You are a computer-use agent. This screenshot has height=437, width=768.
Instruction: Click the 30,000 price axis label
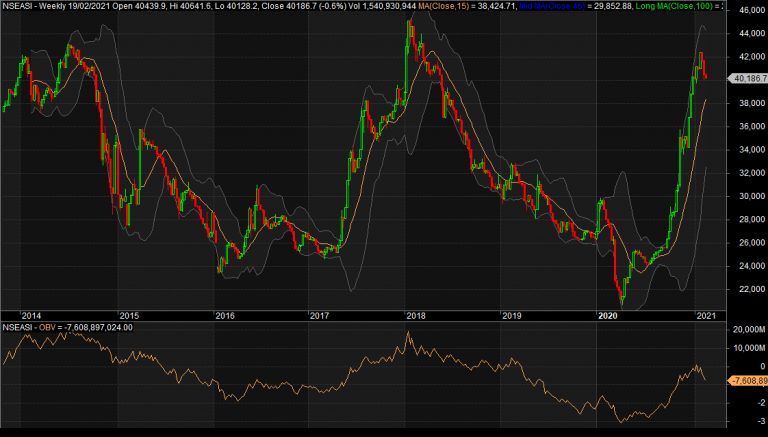pos(751,196)
